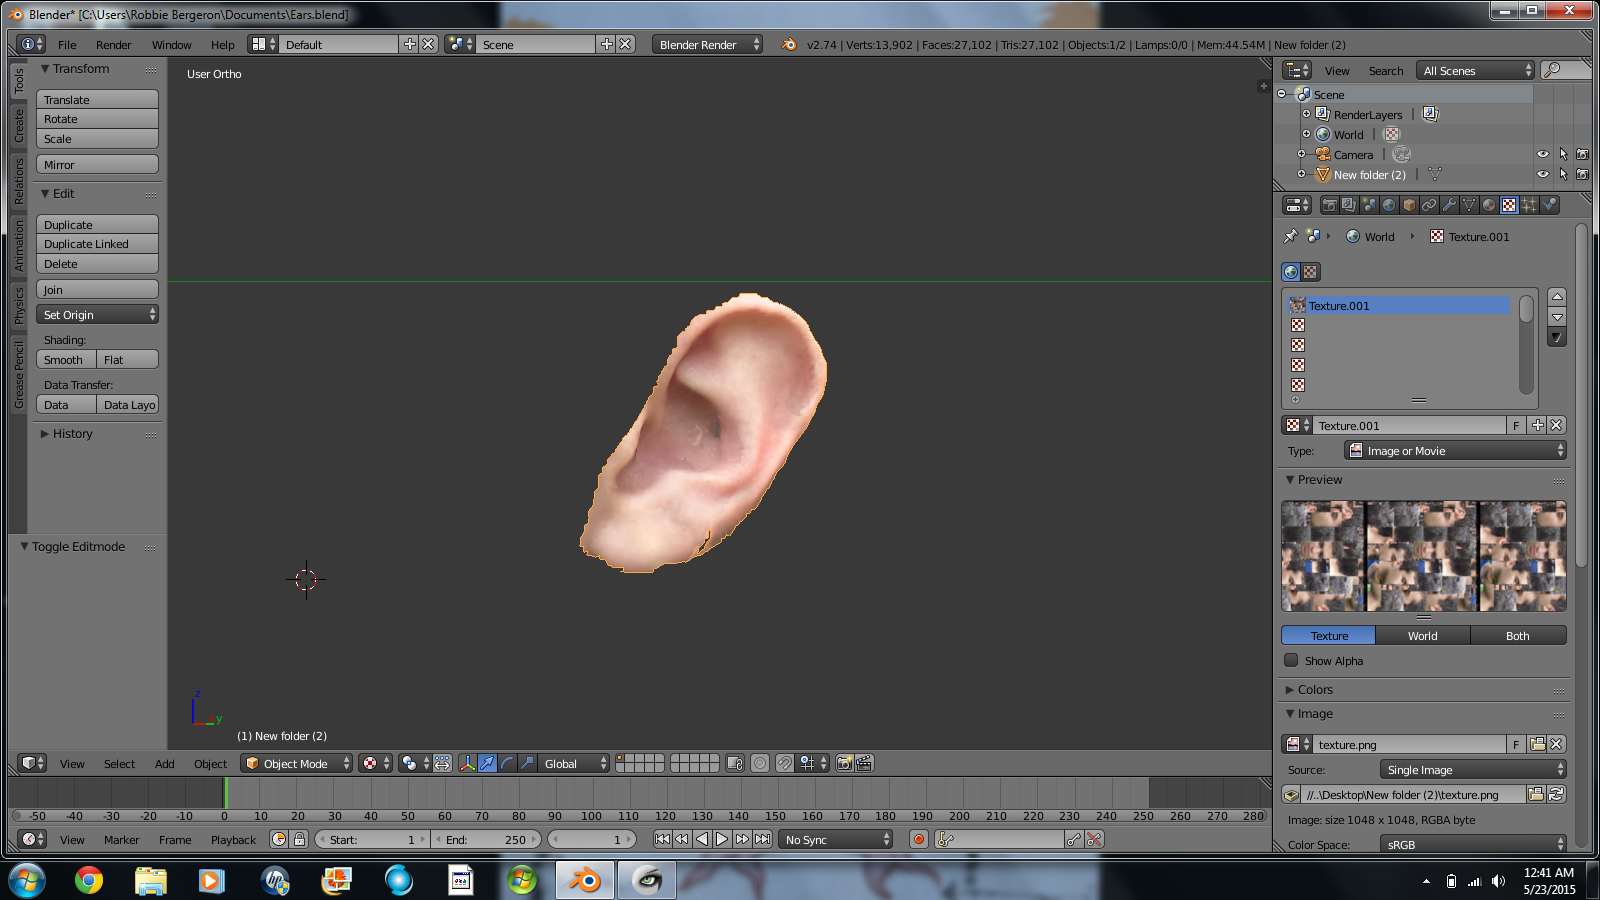Open the Mesh Data tab triangle icon
The height and width of the screenshot is (900, 1600).
pos(1469,205)
